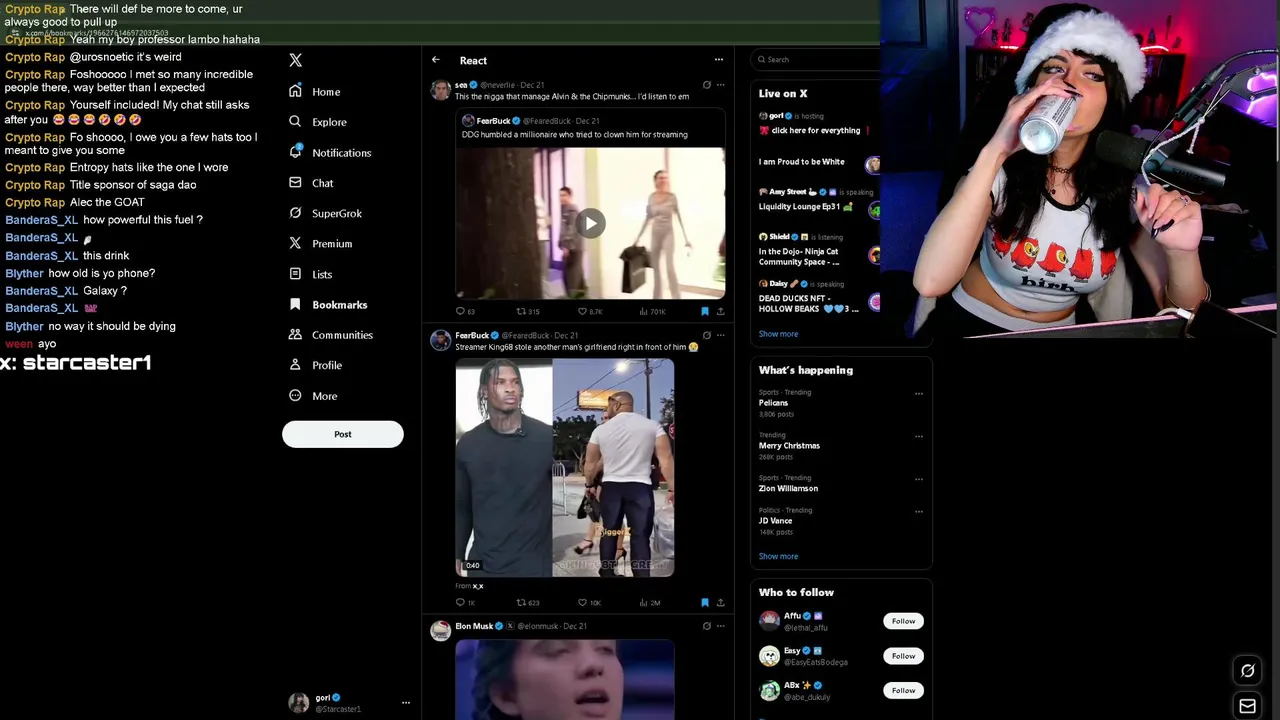
Task: Show more under Live on X
Action: pyautogui.click(x=778, y=334)
